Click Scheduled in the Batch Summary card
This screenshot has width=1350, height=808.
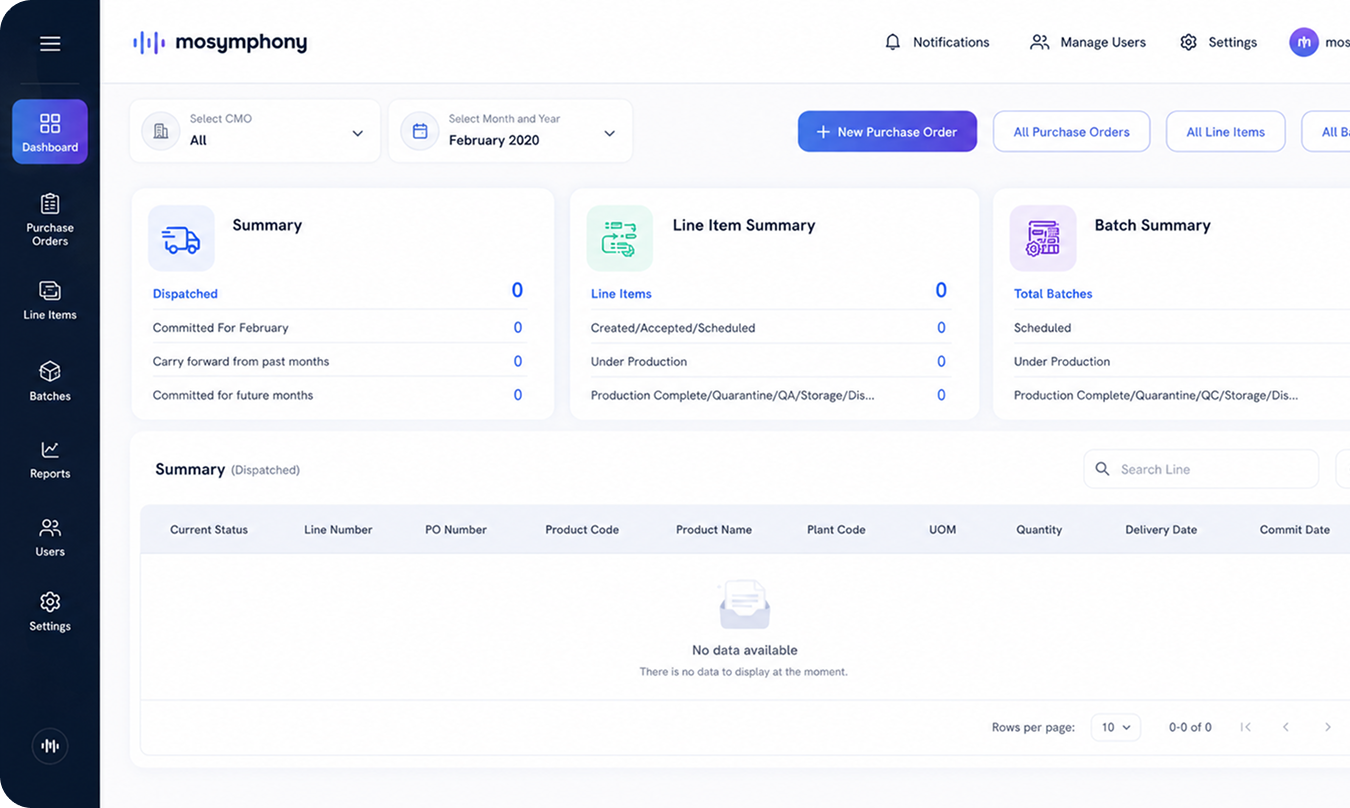pyautogui.click(x=1042, y=327)
